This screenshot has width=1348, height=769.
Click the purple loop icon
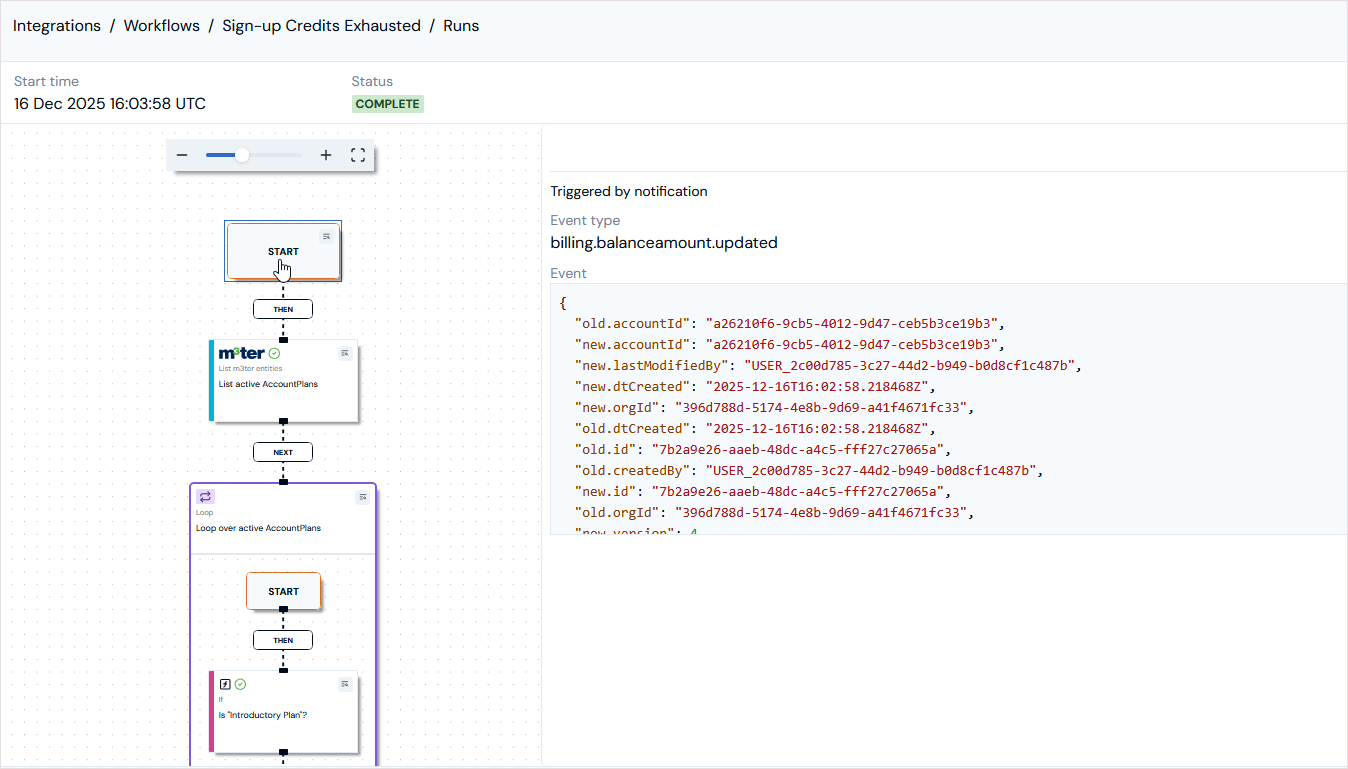(205, 497)
